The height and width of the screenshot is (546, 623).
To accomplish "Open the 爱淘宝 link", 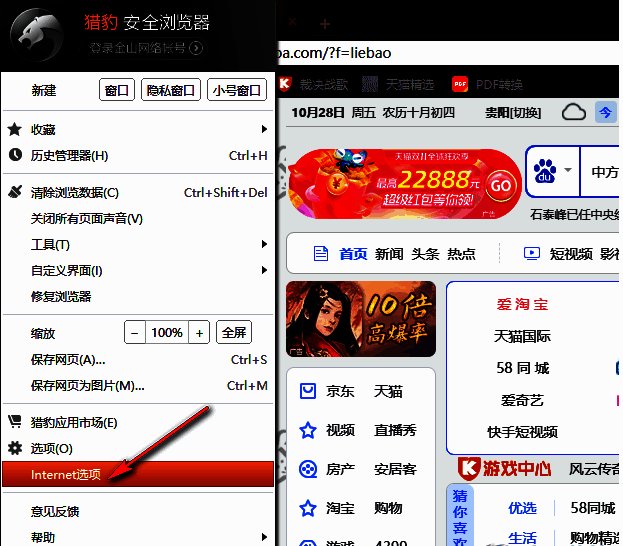I will (x=522, y=304).
